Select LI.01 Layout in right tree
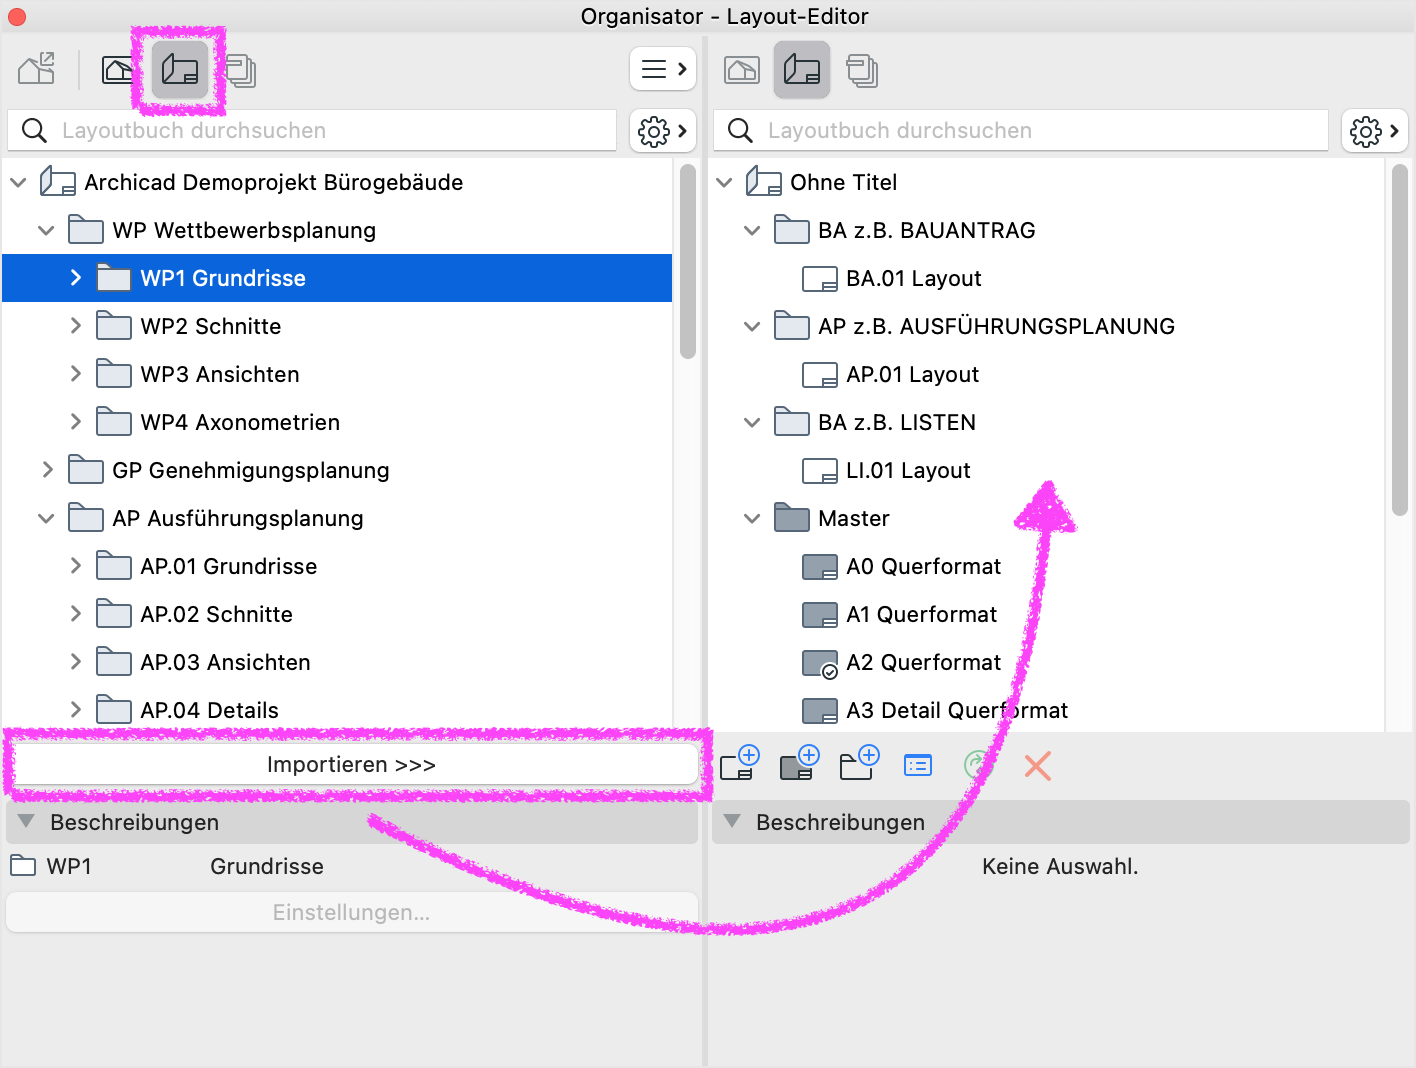 click(x=1047, y=470)
